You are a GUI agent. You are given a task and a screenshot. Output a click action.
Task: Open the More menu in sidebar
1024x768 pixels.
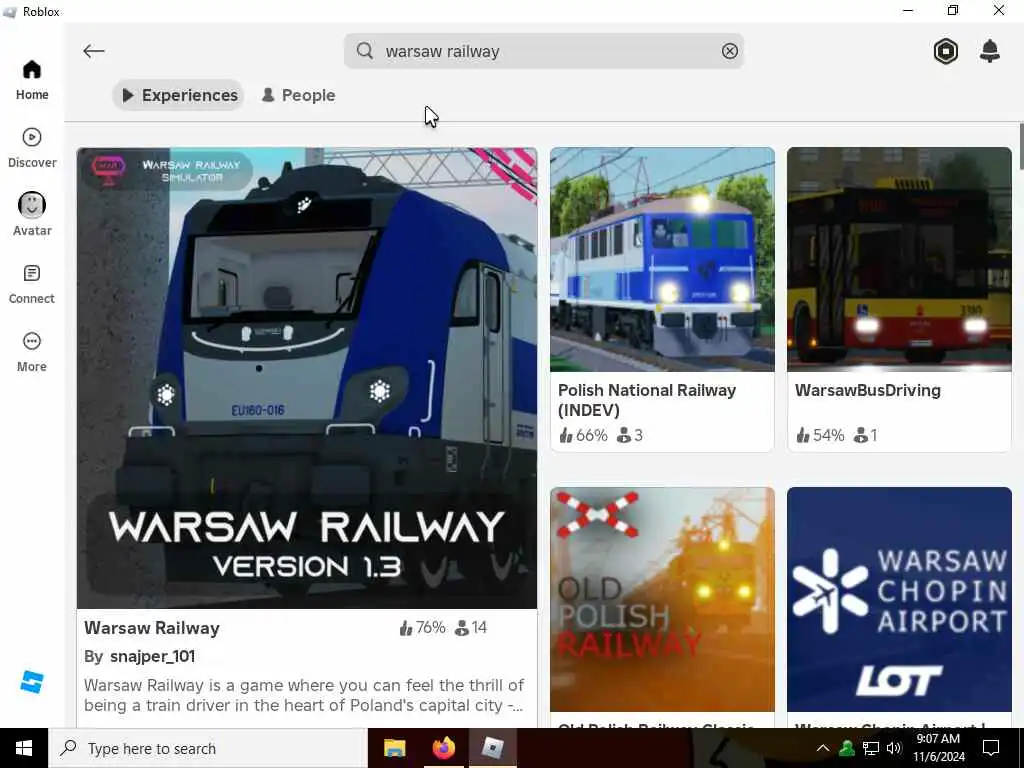coord(31,351)
